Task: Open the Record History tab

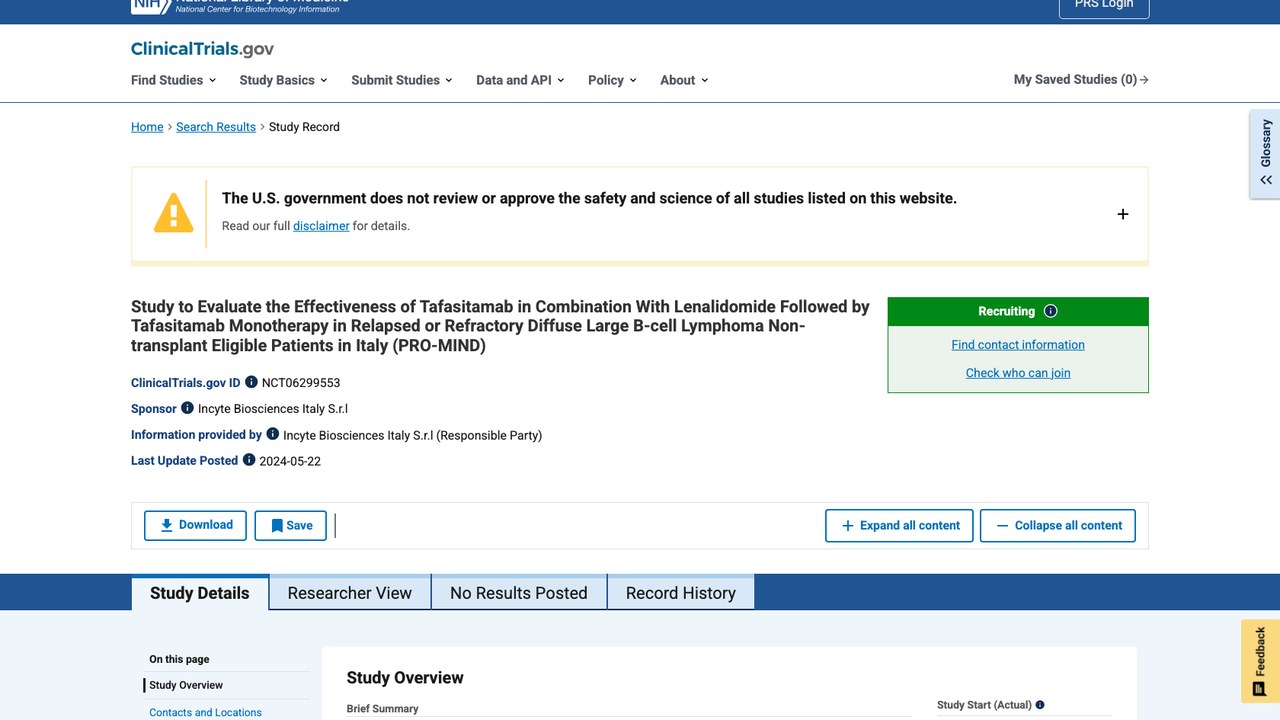Action: tap(681, 593)
